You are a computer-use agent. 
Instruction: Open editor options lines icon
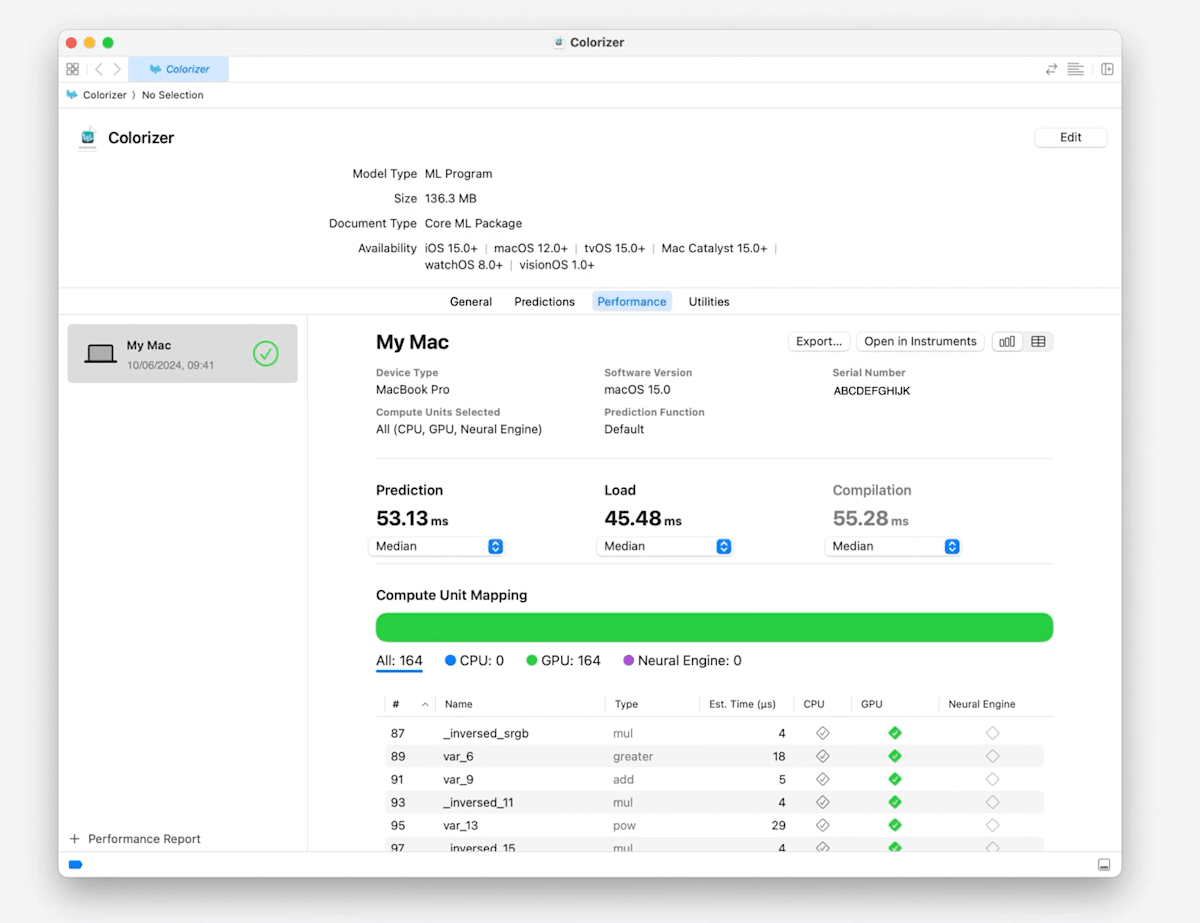(1076, 69)
